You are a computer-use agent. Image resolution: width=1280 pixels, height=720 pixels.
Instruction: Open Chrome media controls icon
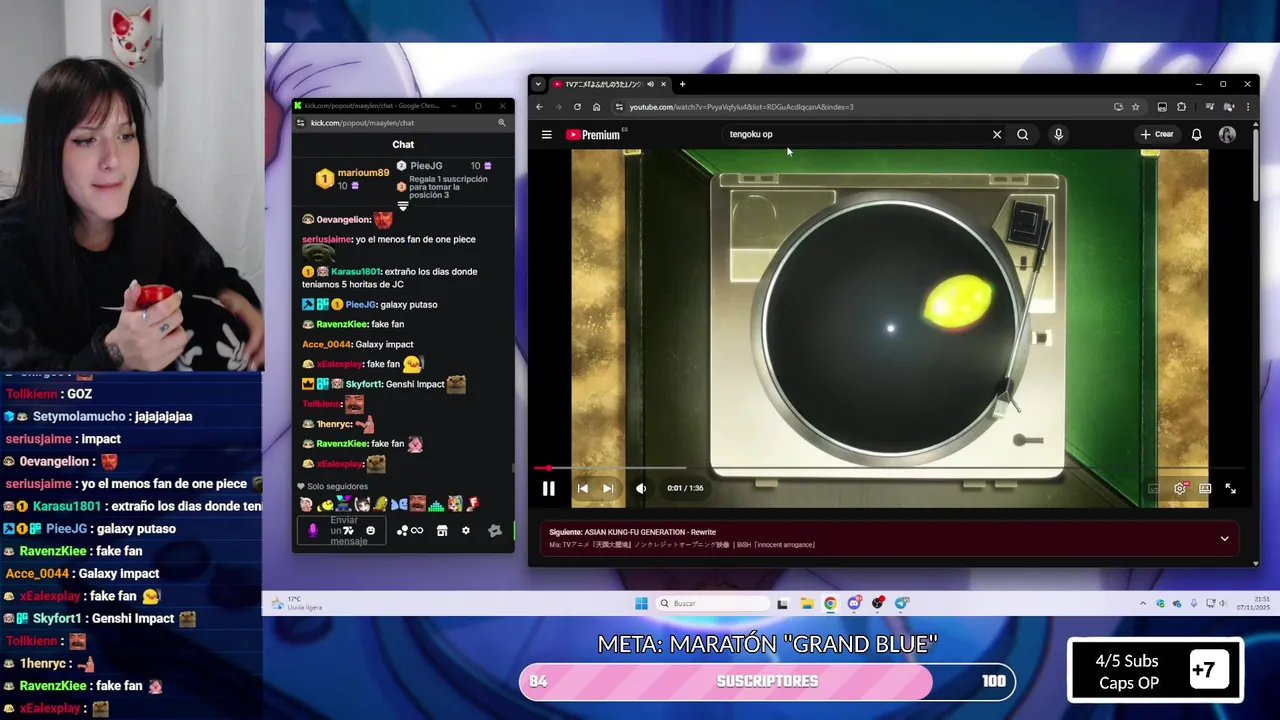pyautogui.click(x=1209, y=107)
